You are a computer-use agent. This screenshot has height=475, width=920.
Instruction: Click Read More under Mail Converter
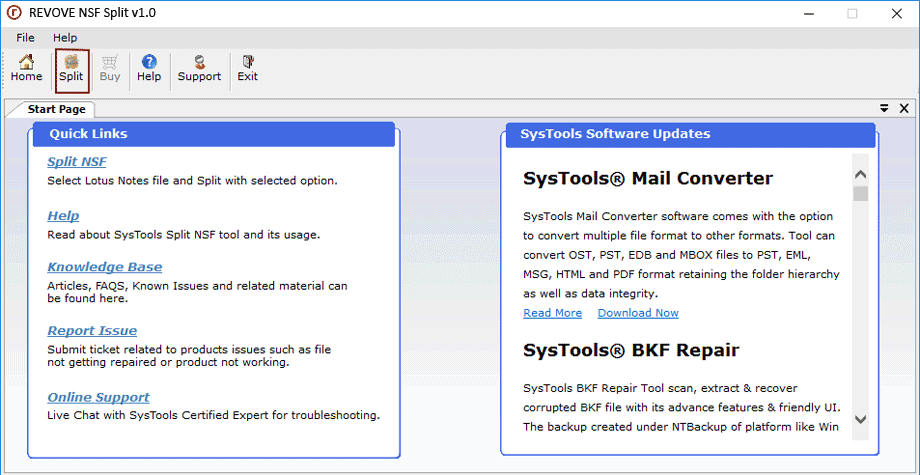(x=553, y=313)
